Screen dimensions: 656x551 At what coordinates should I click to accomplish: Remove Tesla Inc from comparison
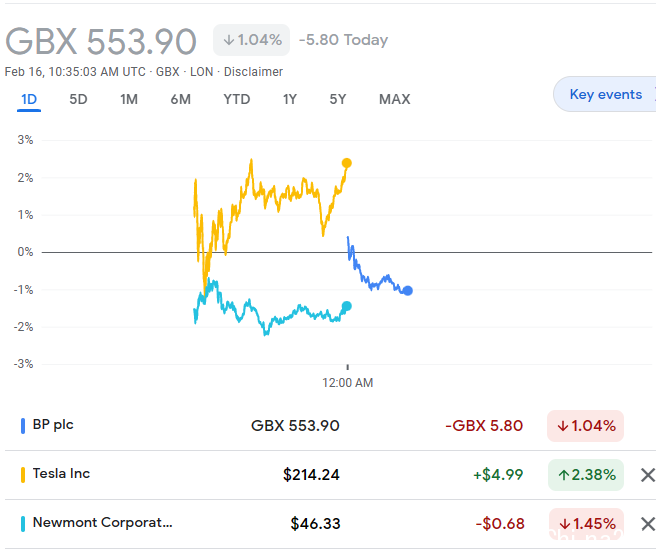(648, 475)
